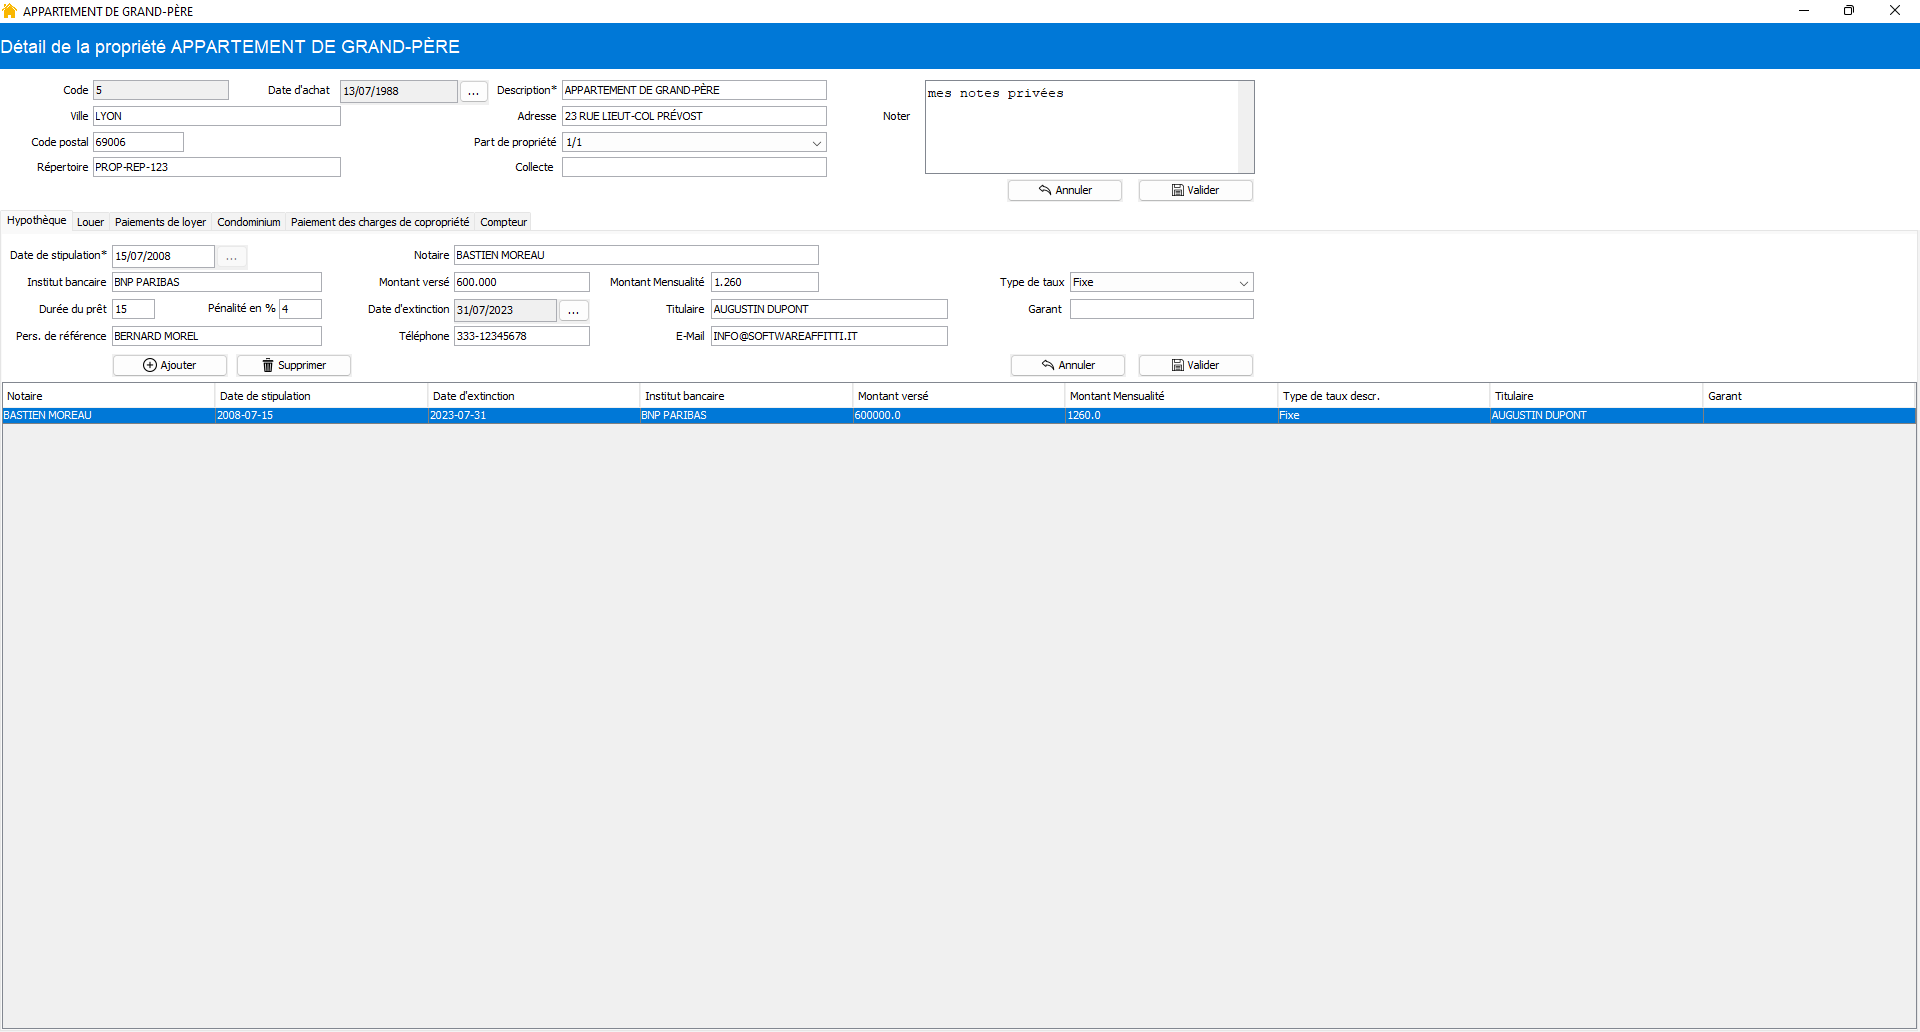
Task: Click the Titulaire field
Action: click(x=829, y=309)
